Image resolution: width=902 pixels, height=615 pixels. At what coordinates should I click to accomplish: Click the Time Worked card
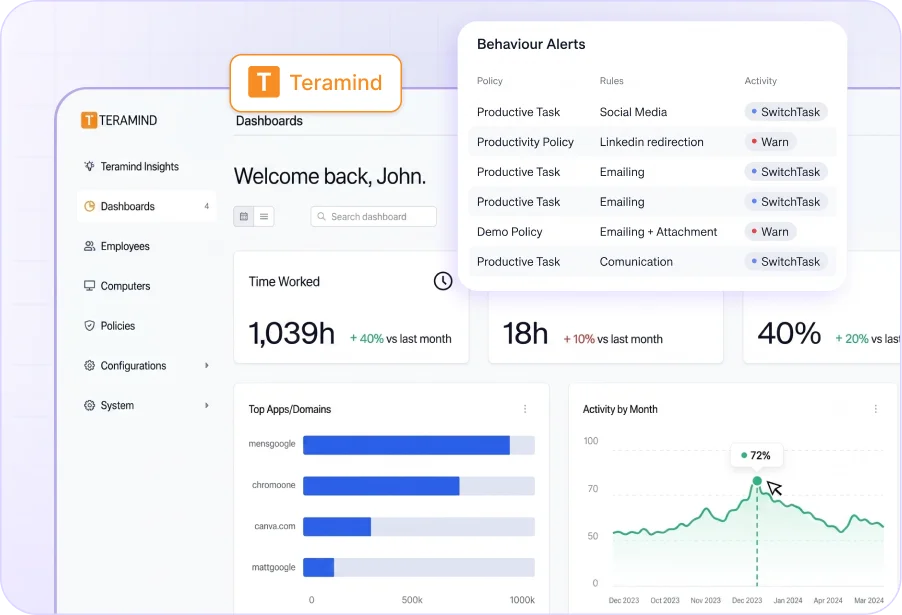[351, 308]
